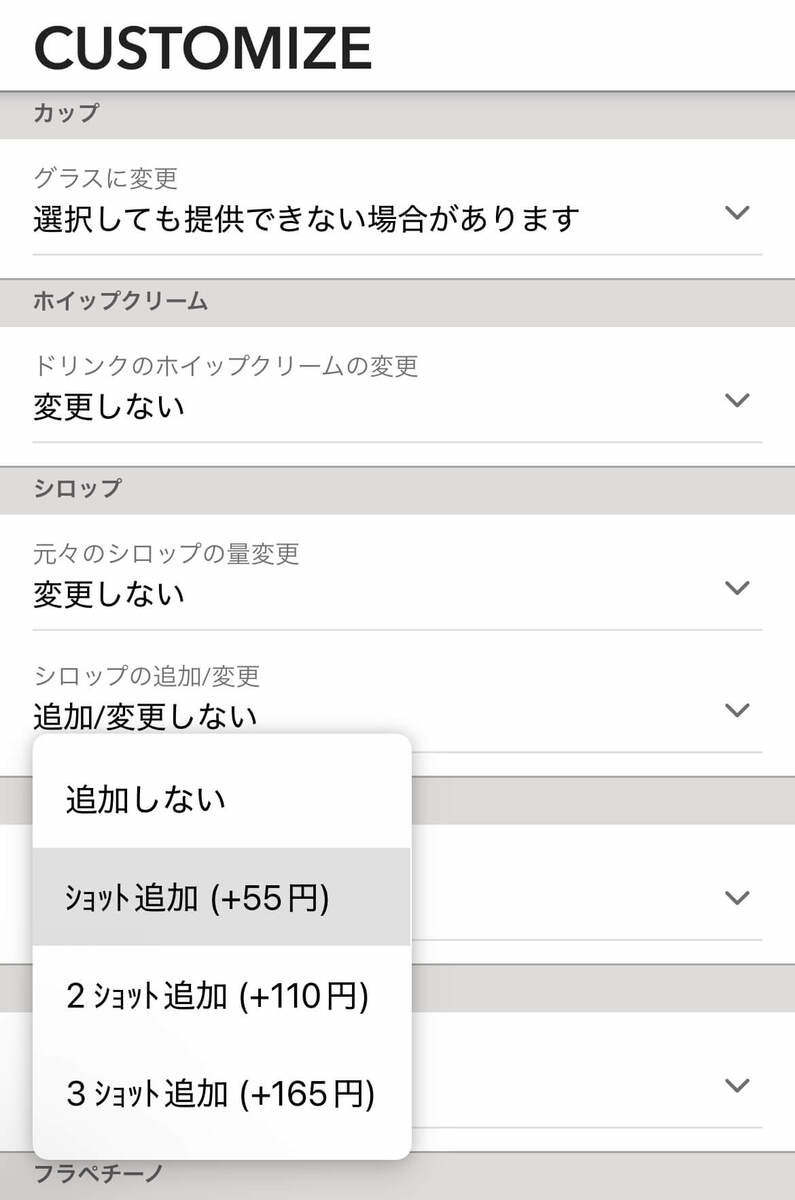Click the chevron right of ショット追加 (+55円) option
The image size is (795, 1200).
(x=737, y=897)
